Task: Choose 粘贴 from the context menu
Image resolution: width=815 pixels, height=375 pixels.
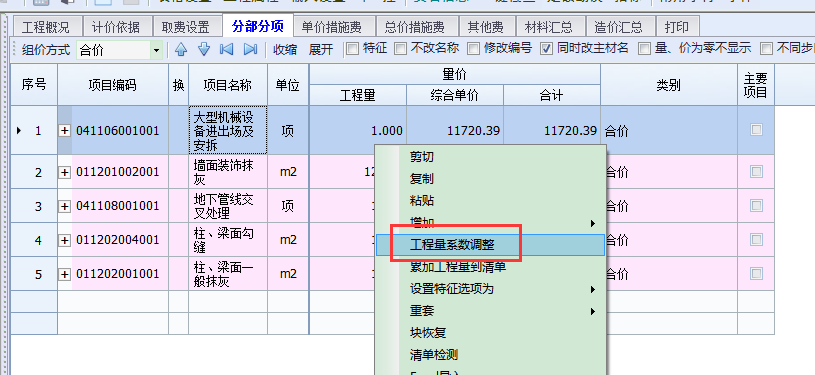Action: (490, 201)
